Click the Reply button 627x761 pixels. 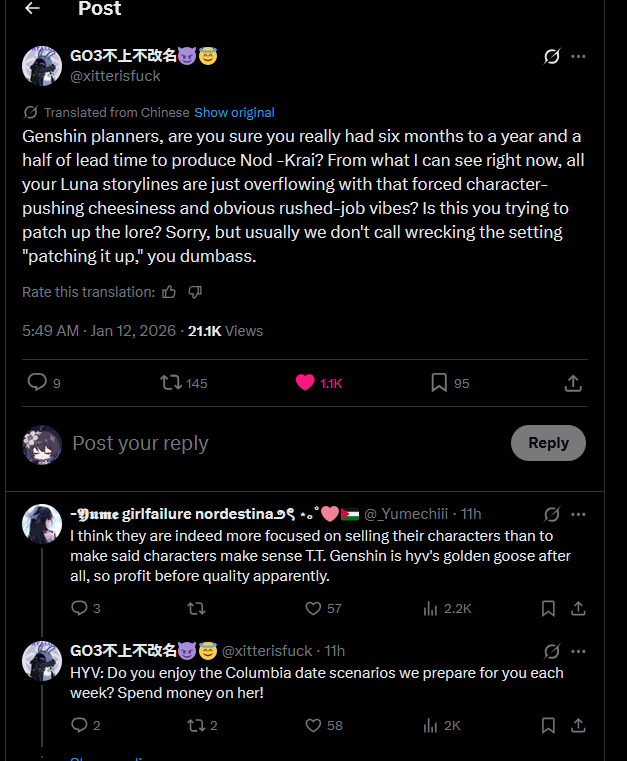pos(548,443)
